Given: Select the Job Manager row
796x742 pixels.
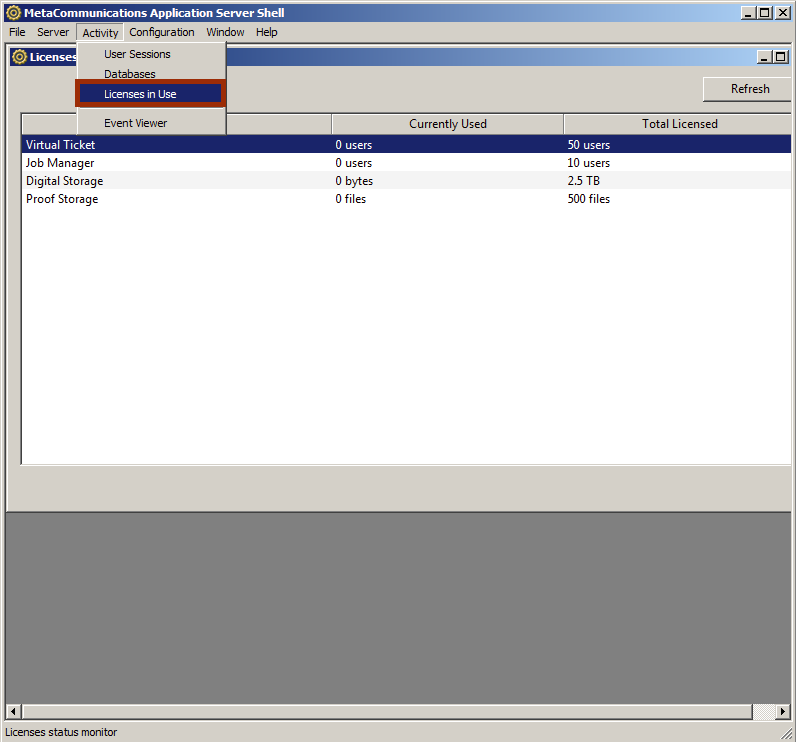Looking at the screenshot, I should [x=406, y=162].
